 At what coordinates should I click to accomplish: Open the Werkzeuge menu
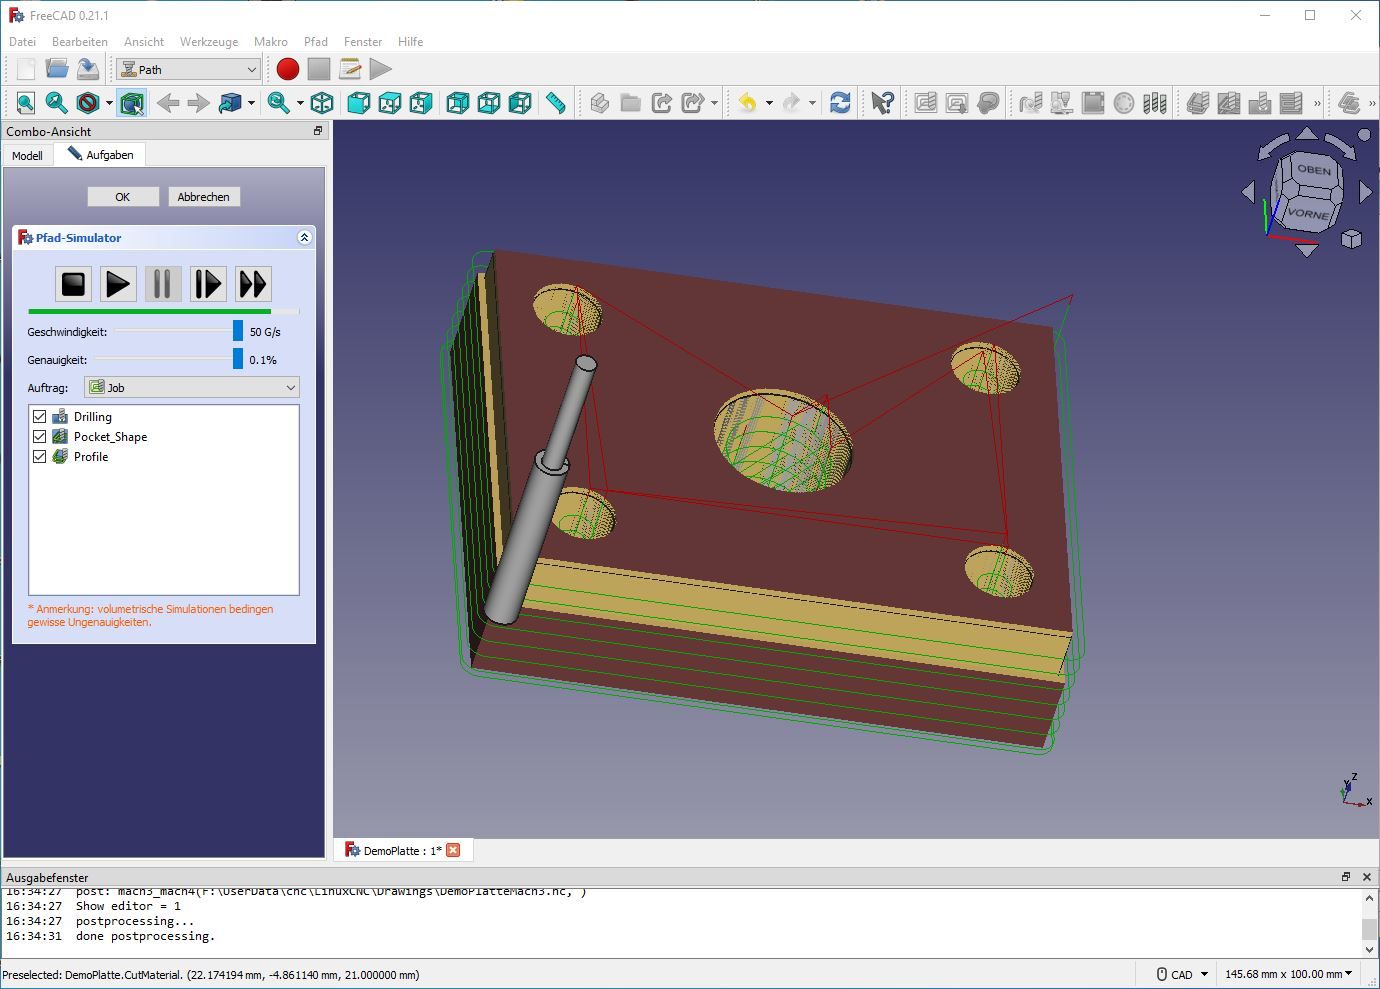point(208,42)
